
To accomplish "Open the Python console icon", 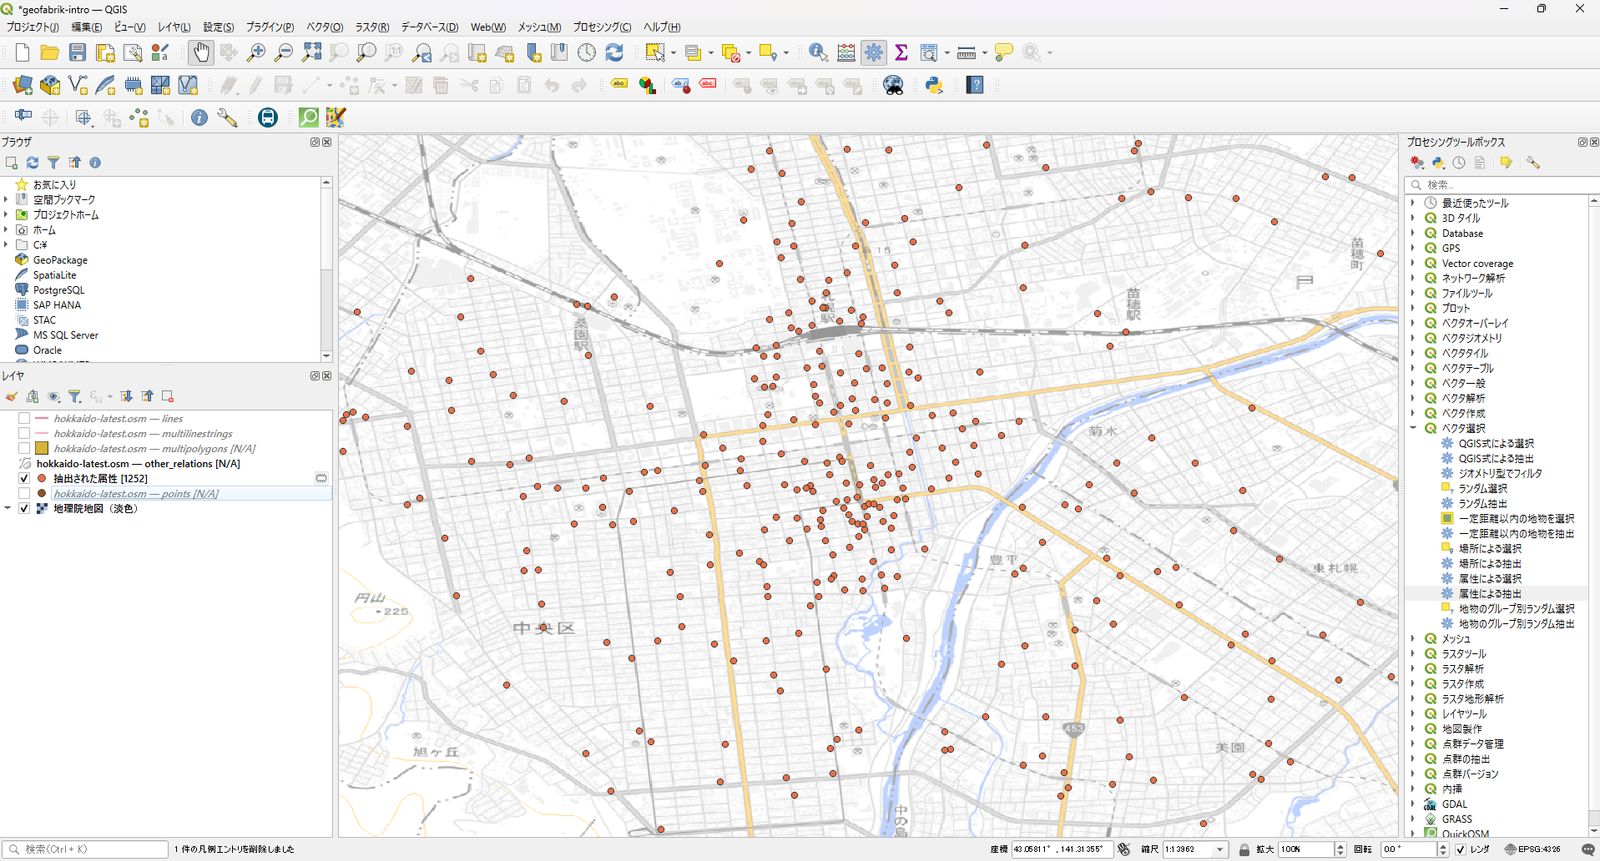I will point(935,86).
